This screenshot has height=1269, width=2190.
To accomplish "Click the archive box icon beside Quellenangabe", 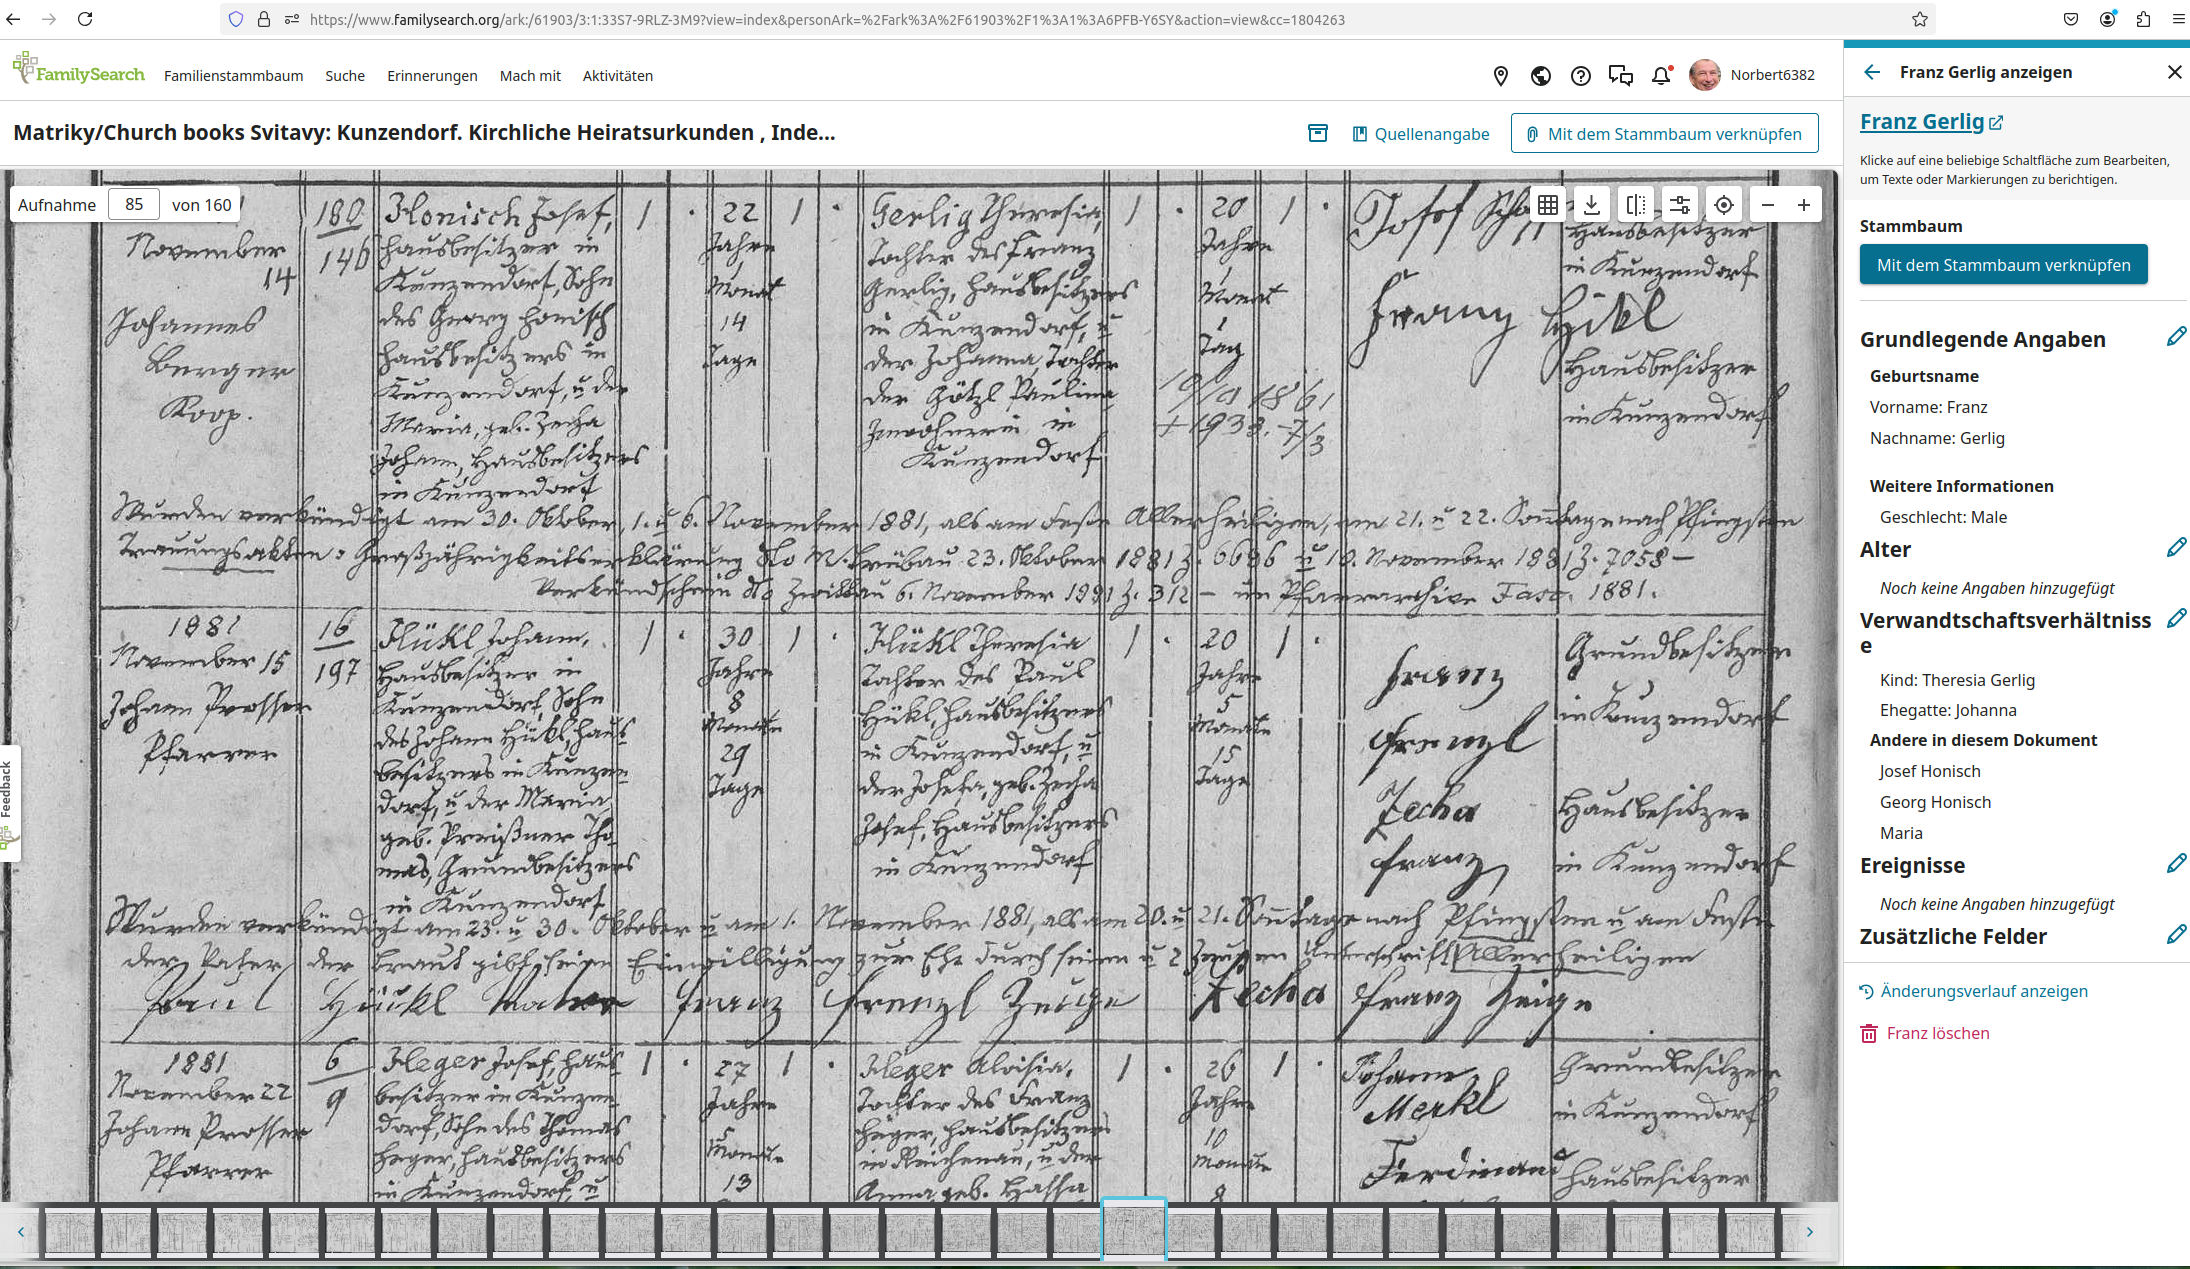I will pos(1318,133).
